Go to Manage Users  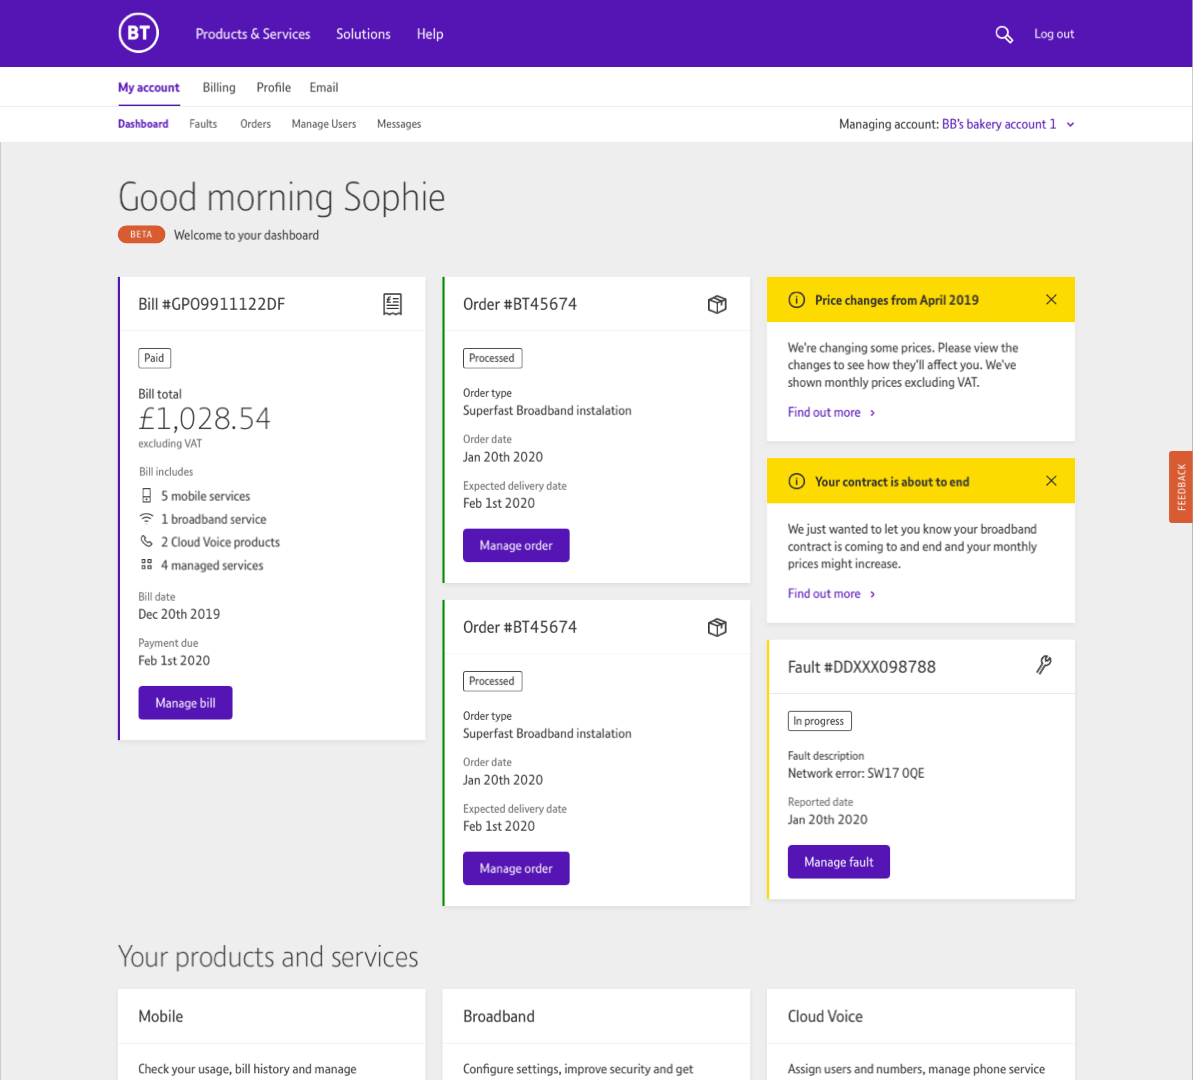click(323, 124)
